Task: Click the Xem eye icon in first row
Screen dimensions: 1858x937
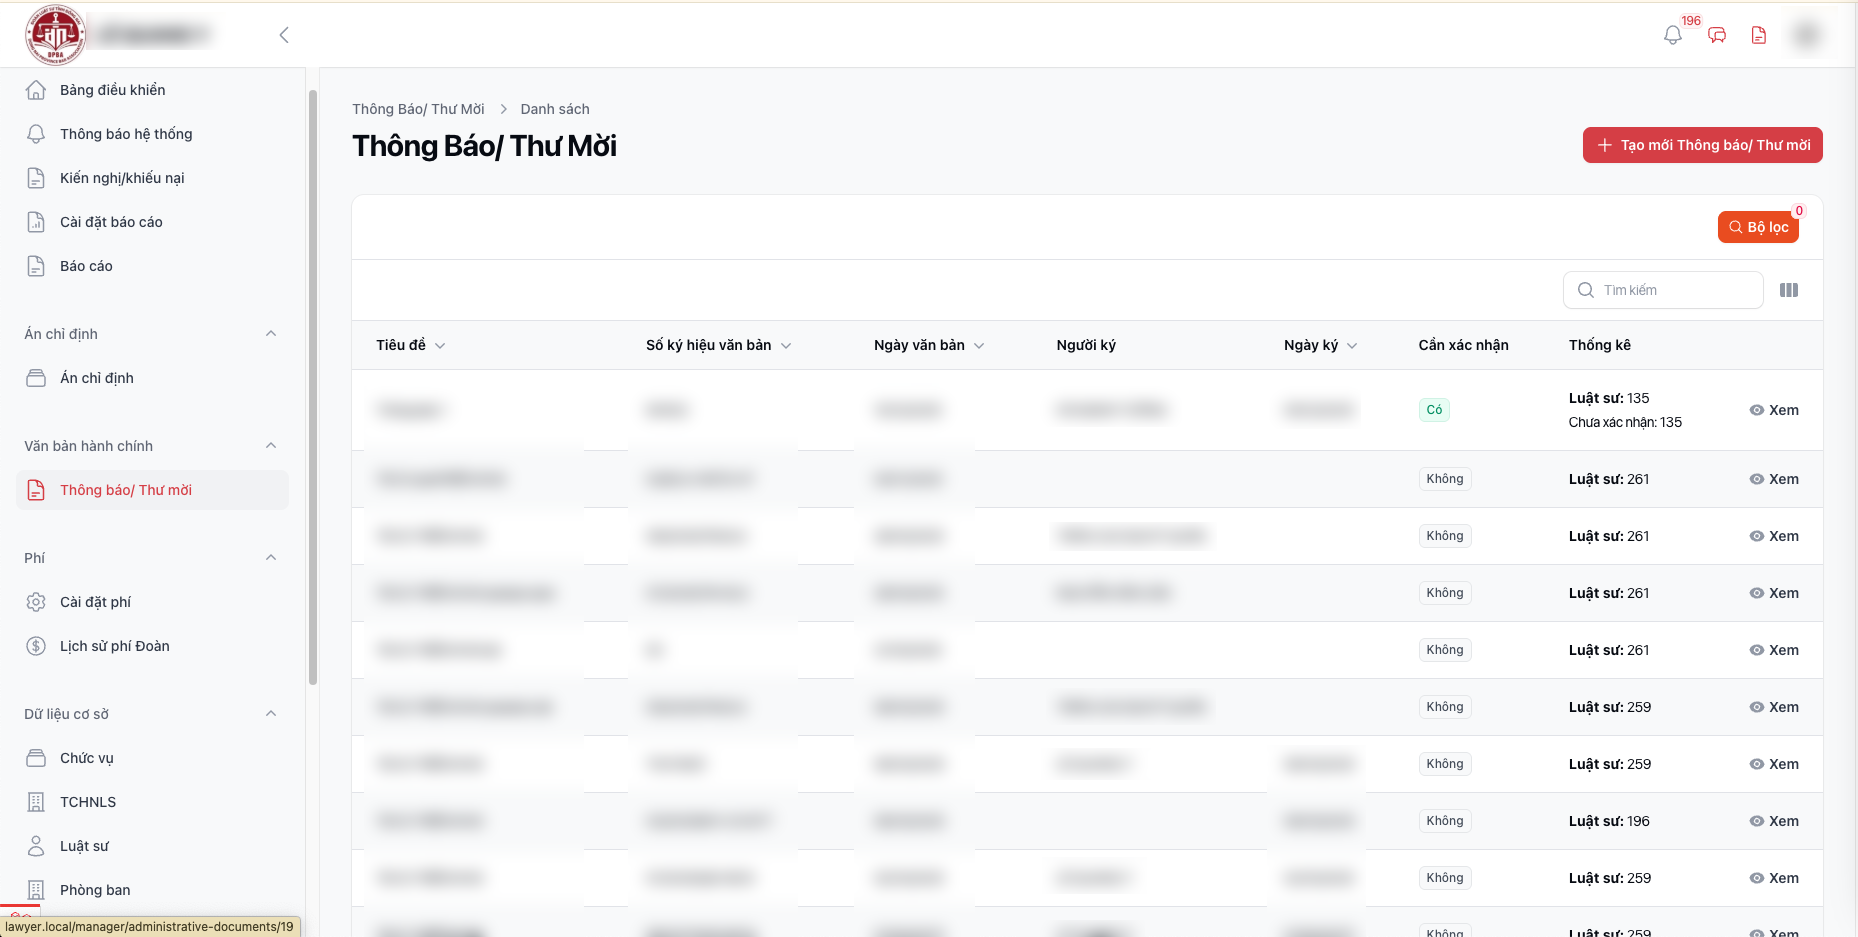Action: click(1757, 410)
